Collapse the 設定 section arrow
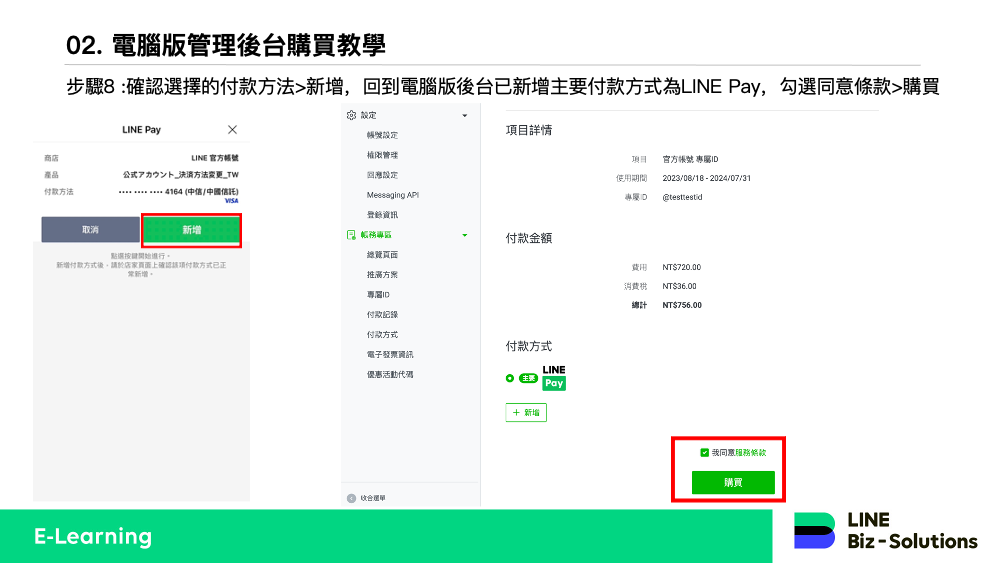The image size is (1000, 563). [x=464, y=116]
